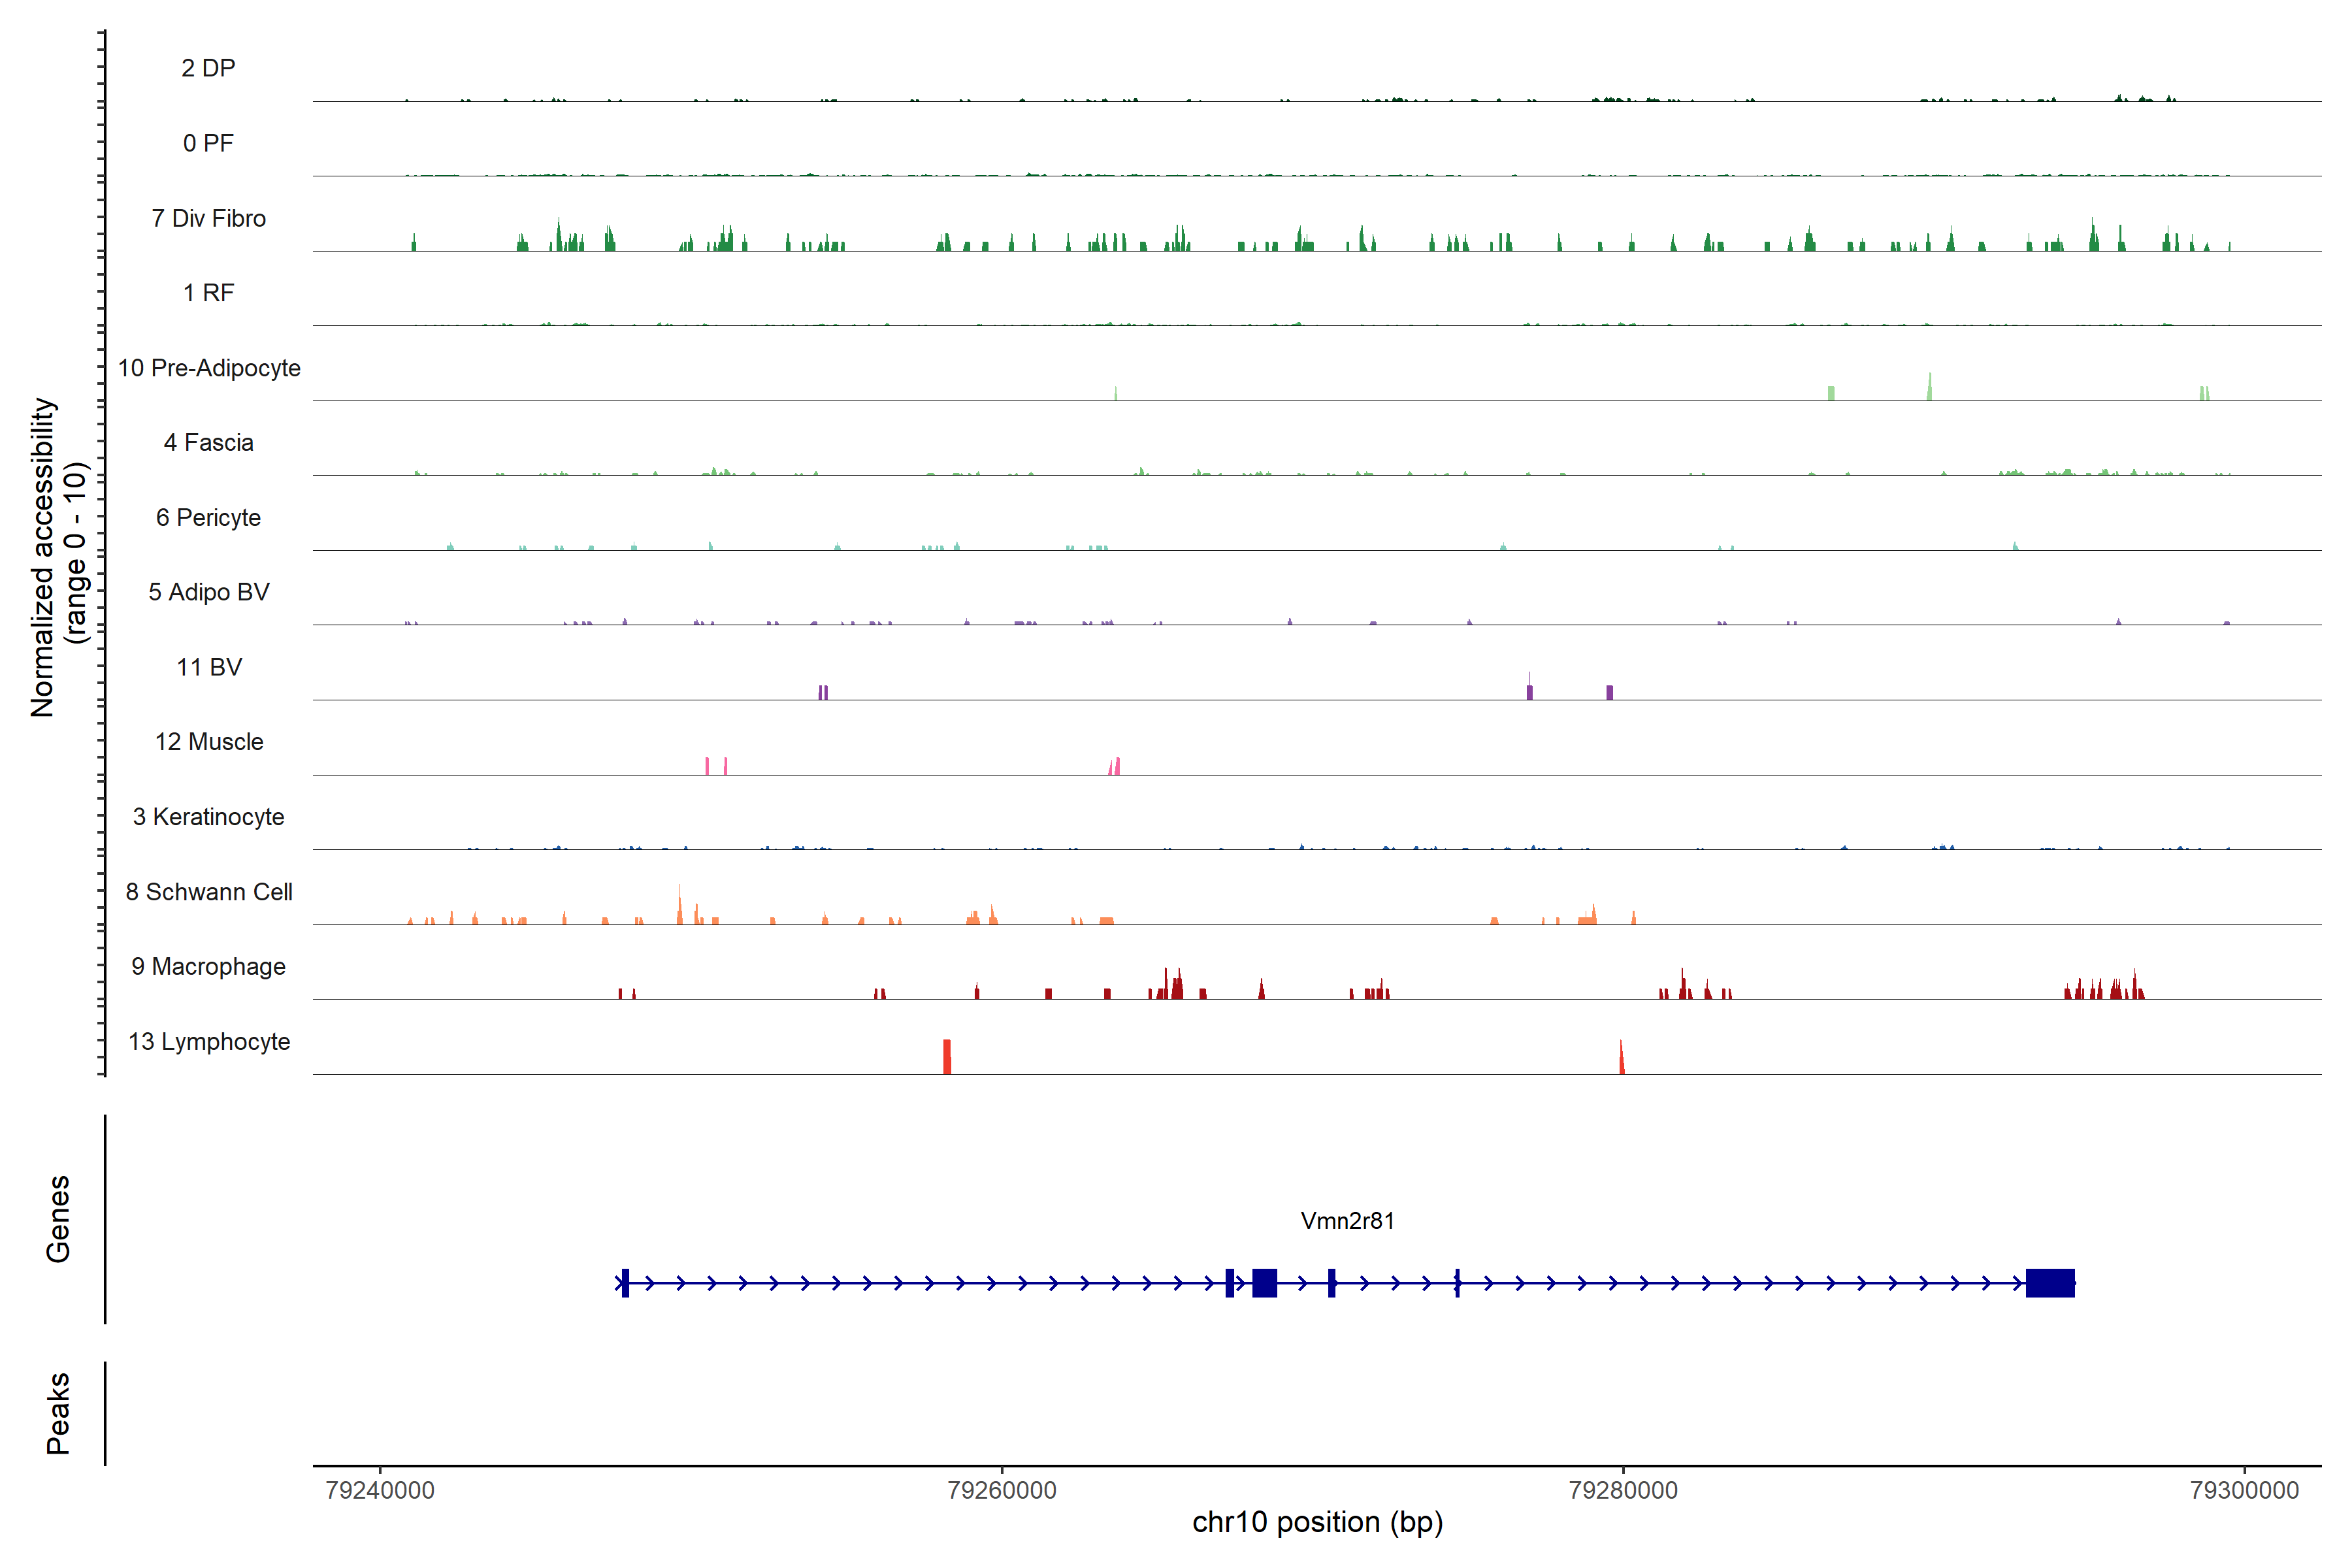Viewport: 2352px width, 1568px height.
Task: Click the largest rightmost Vmn2r81 exon block
Action: click(2049, 1283)
